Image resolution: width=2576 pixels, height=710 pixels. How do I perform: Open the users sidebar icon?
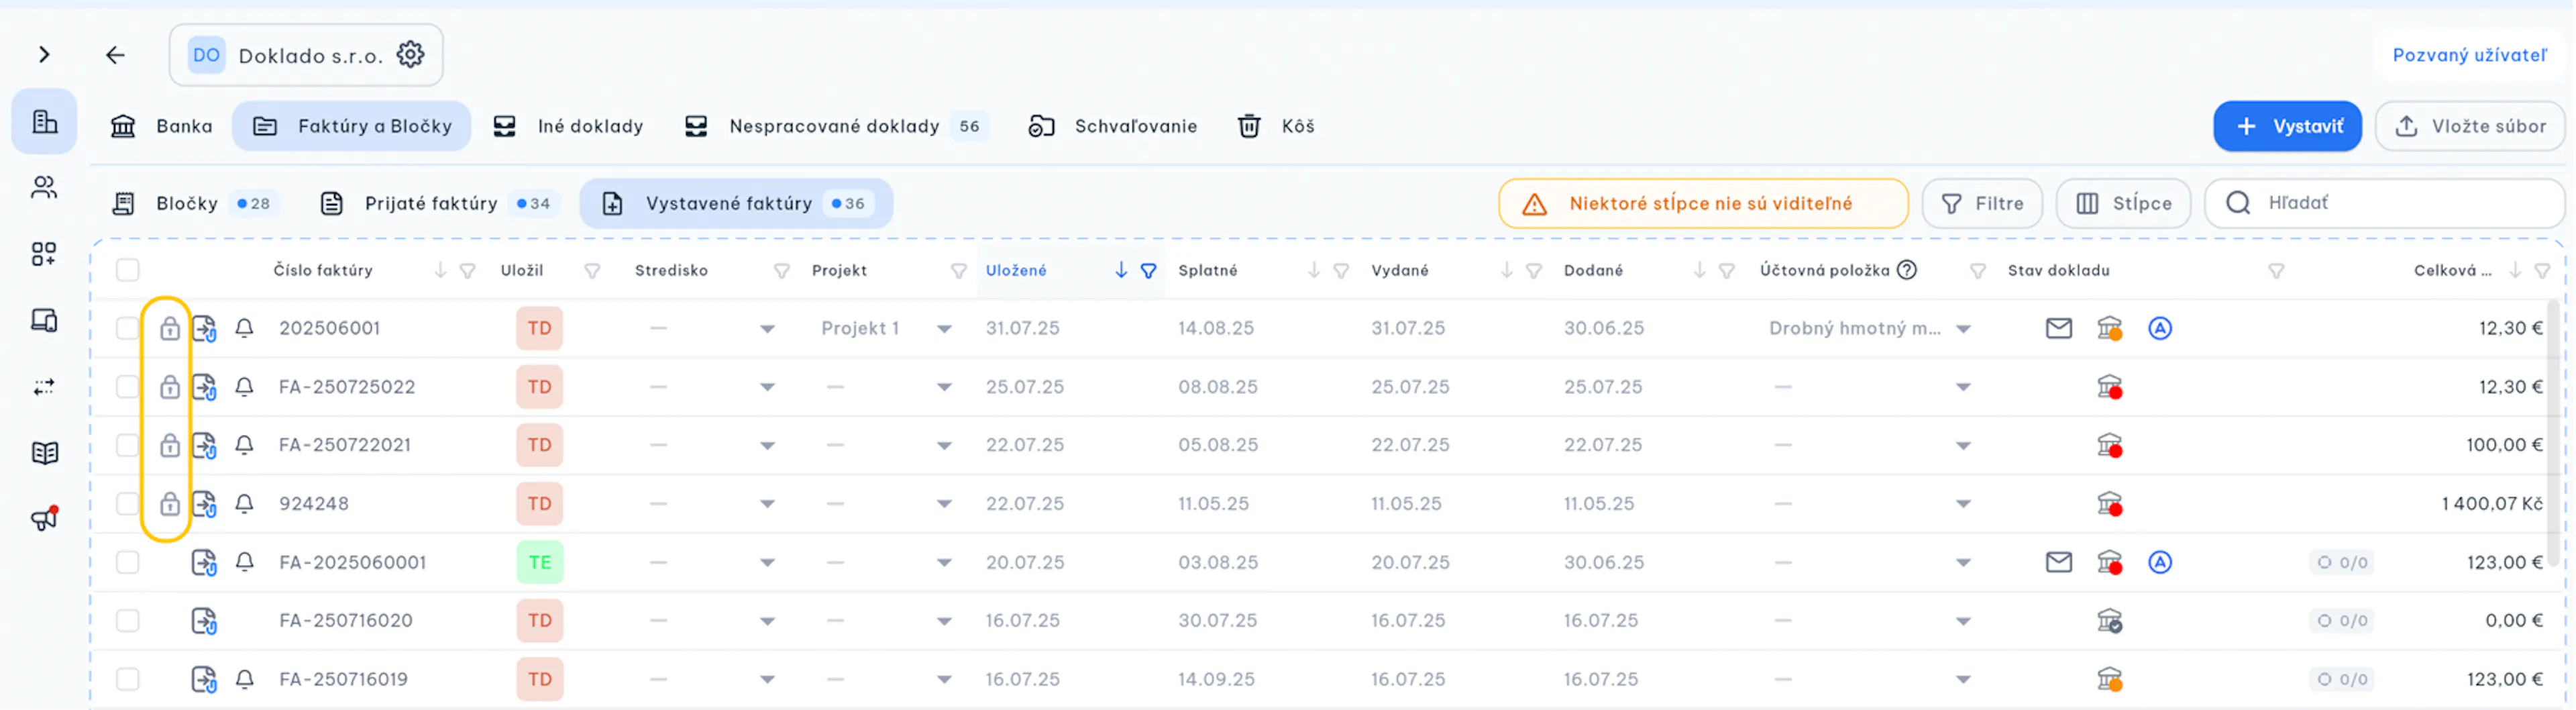tap(44, 188)
